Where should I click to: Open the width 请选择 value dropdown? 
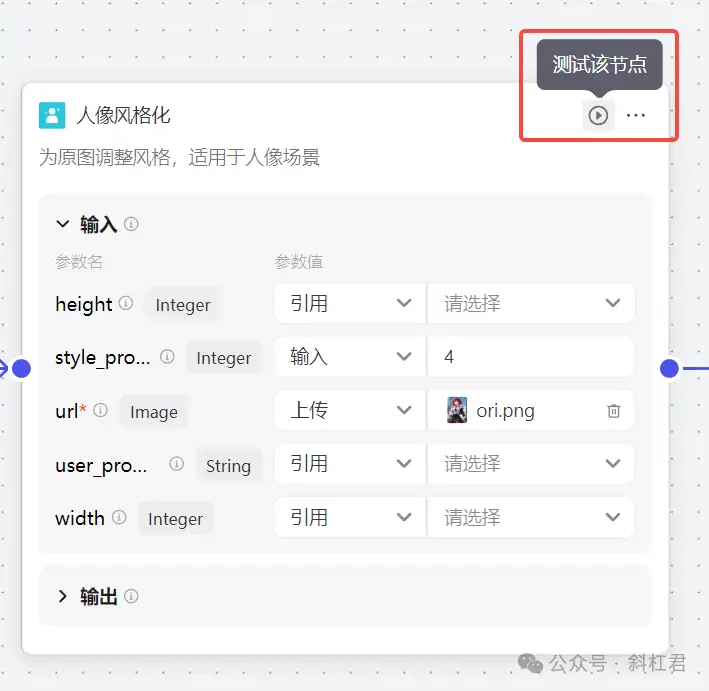tap(530, 517)
